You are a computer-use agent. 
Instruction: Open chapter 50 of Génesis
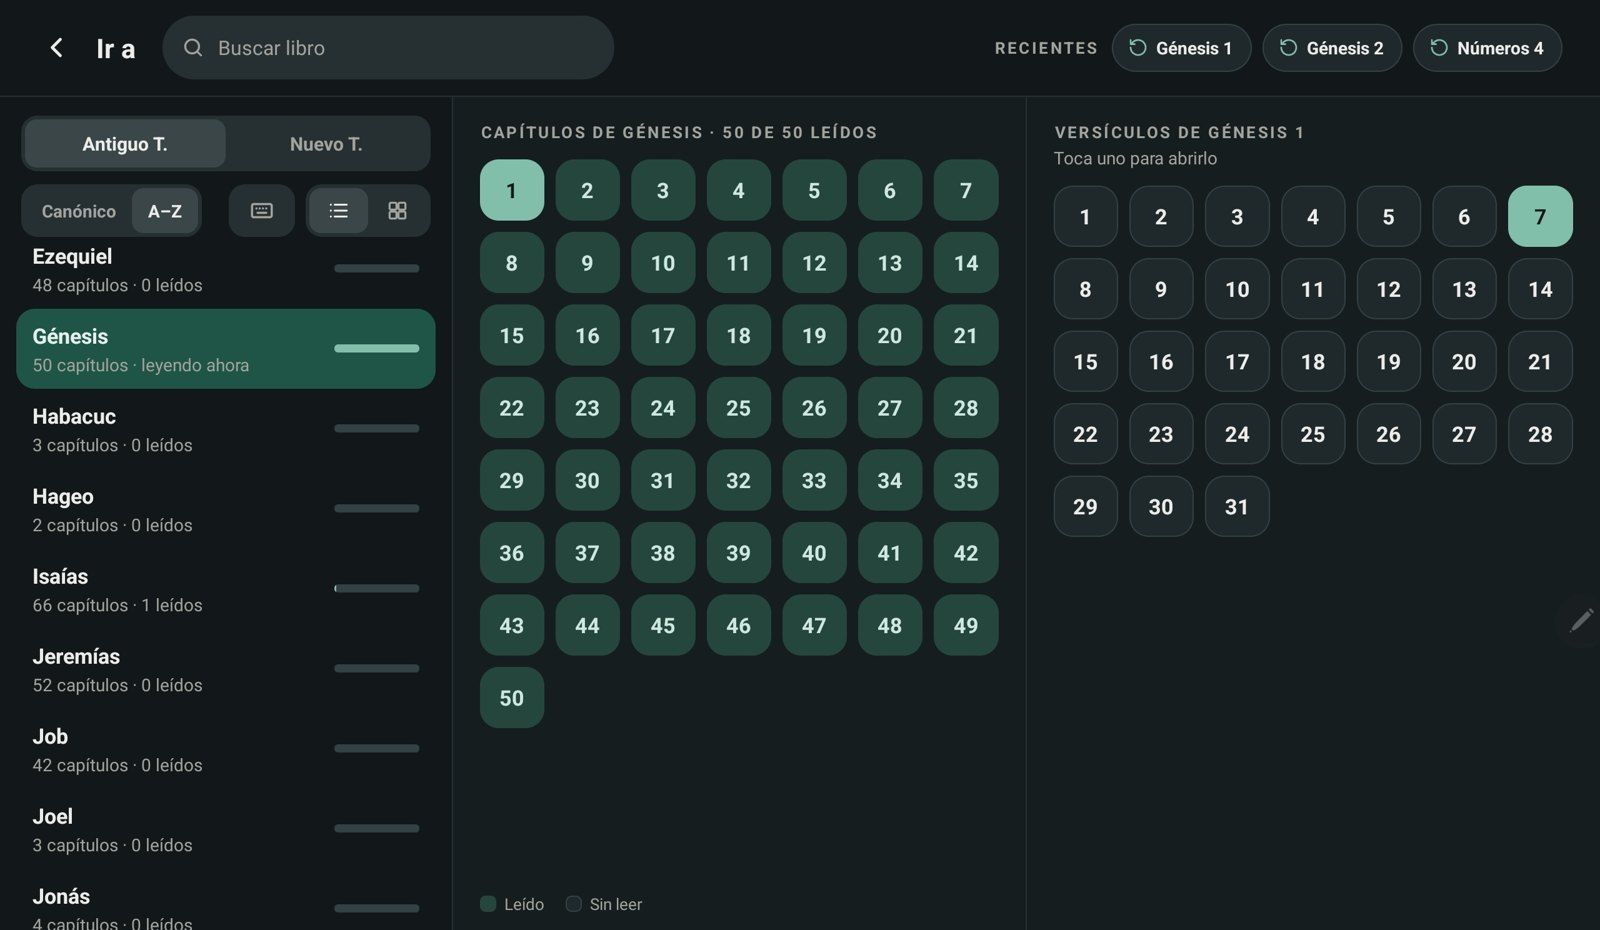(512, 697)
